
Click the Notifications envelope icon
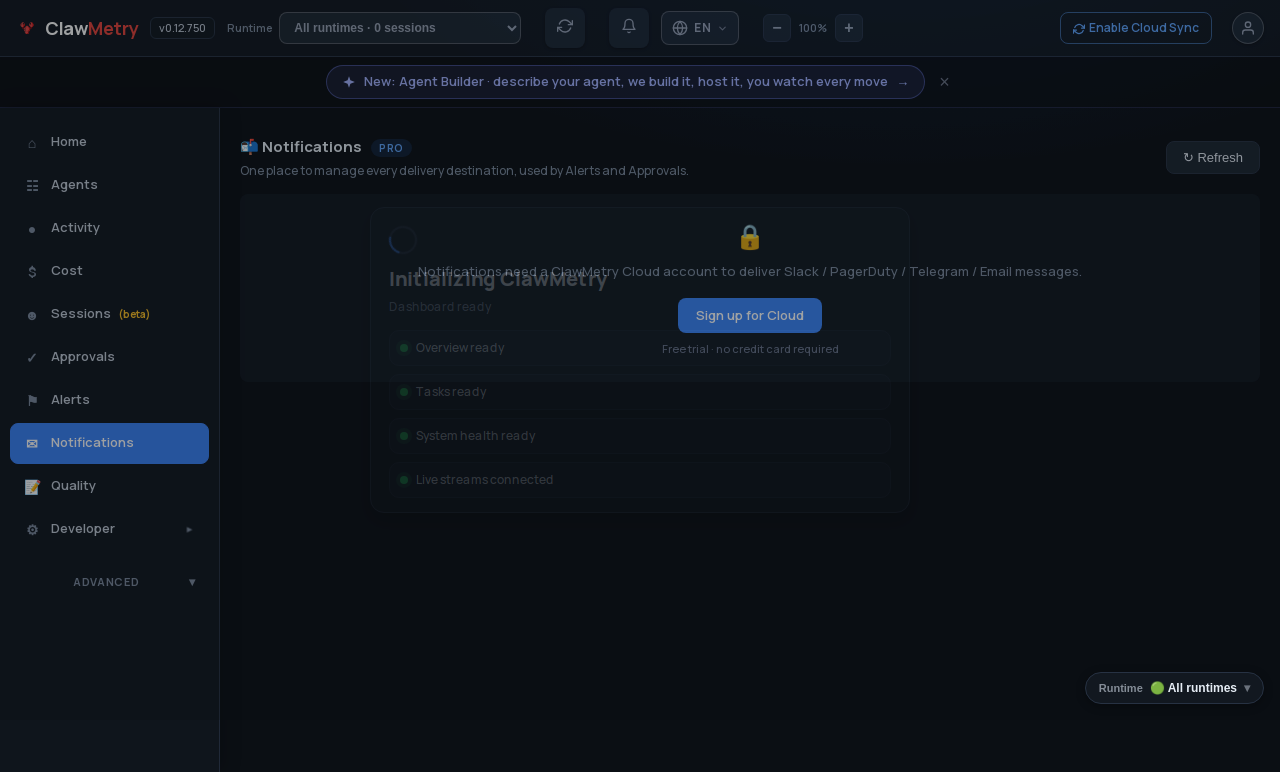click(x=32, y=444)
